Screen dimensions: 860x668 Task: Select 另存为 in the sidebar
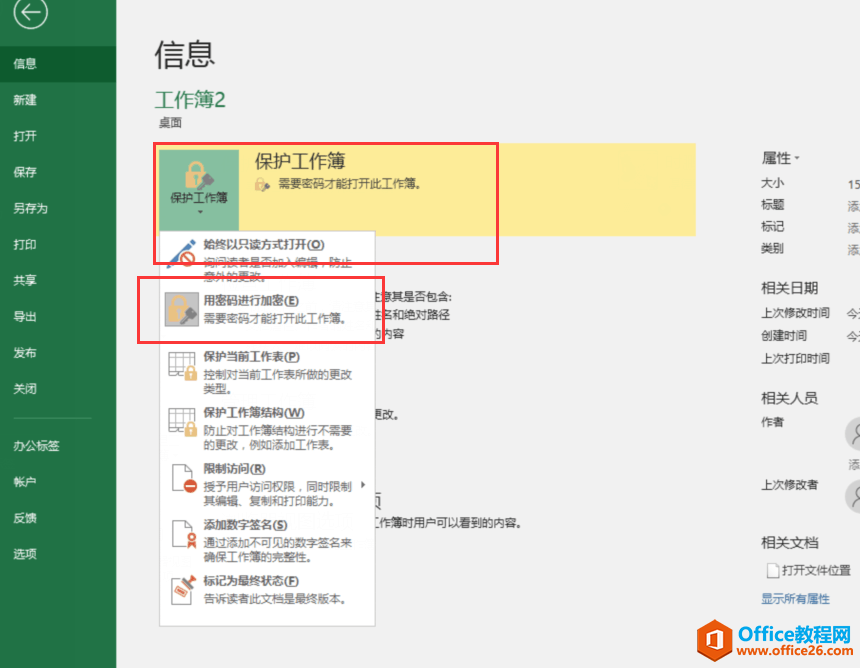pos(31,208)
